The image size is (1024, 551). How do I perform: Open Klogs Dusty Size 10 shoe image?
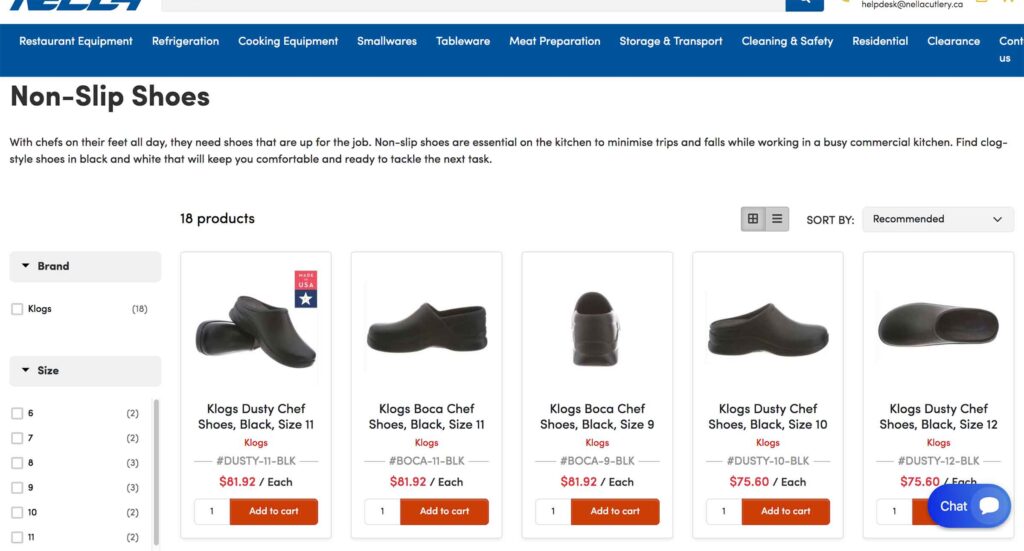(767, 329)
